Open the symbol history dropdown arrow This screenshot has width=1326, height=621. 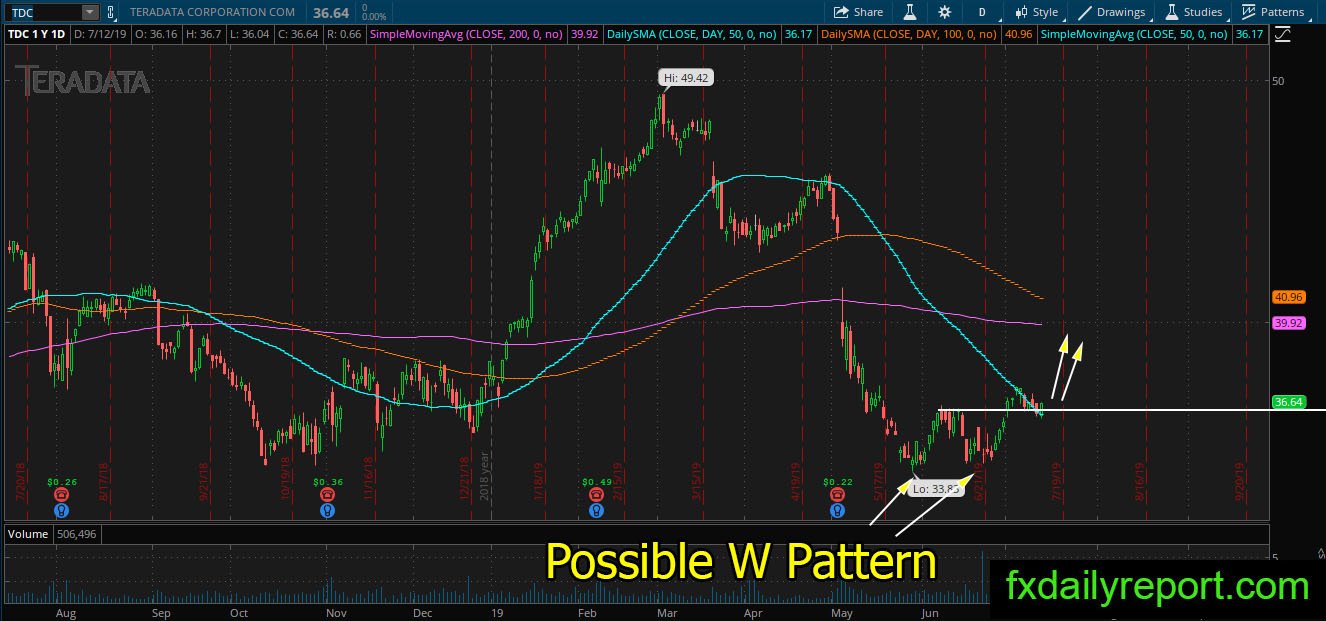pos(91,12)
